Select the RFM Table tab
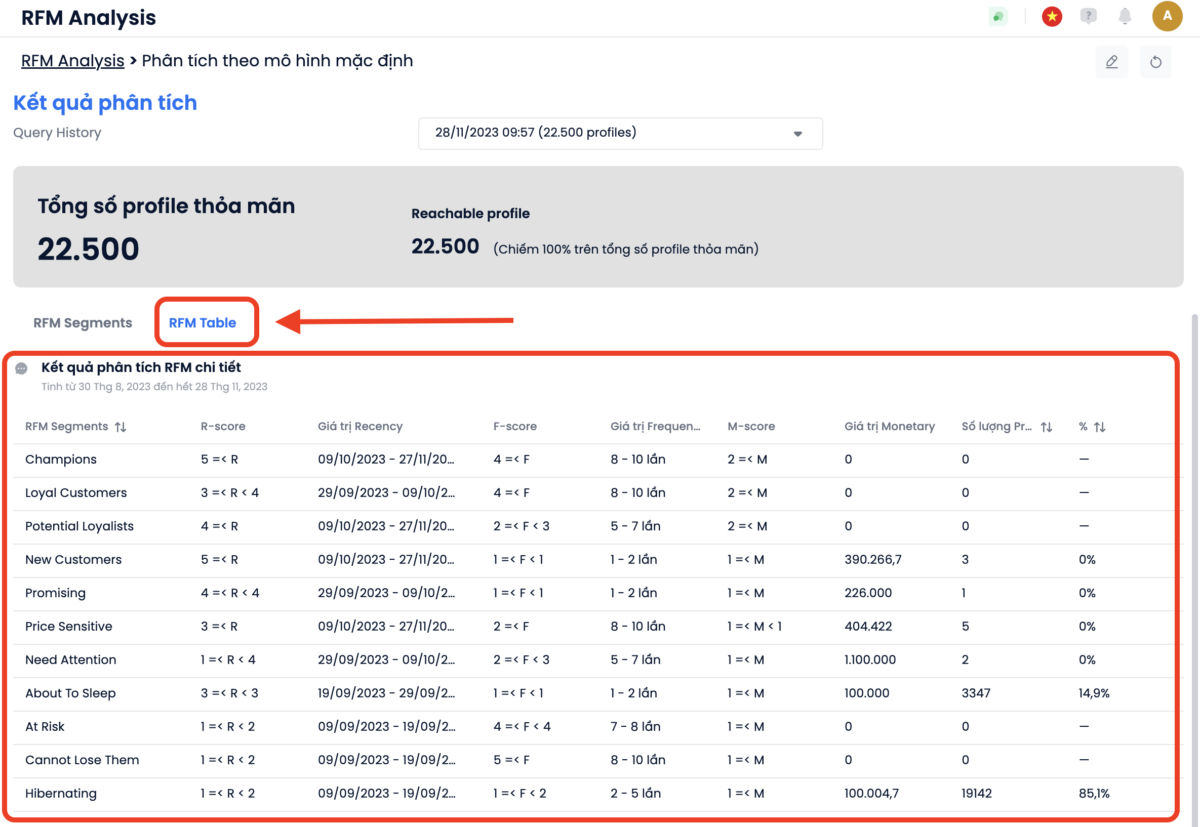Viewport: 1200px width, 827px height. 203,323
